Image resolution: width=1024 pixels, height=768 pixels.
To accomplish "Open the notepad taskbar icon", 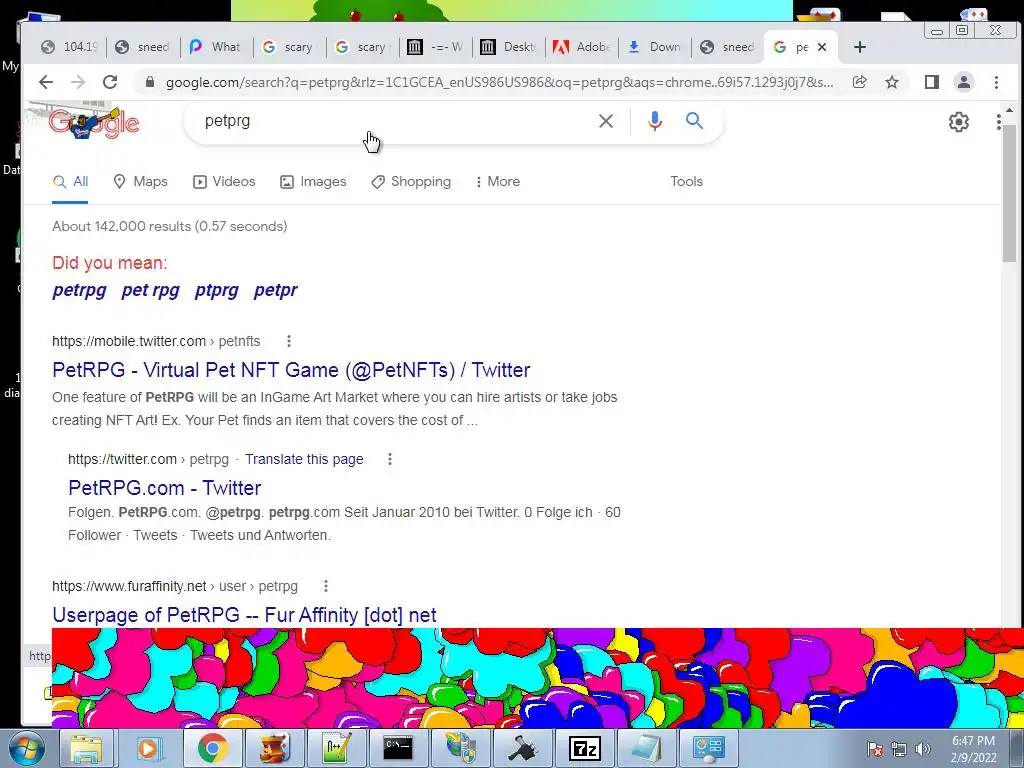I will 647,748.
